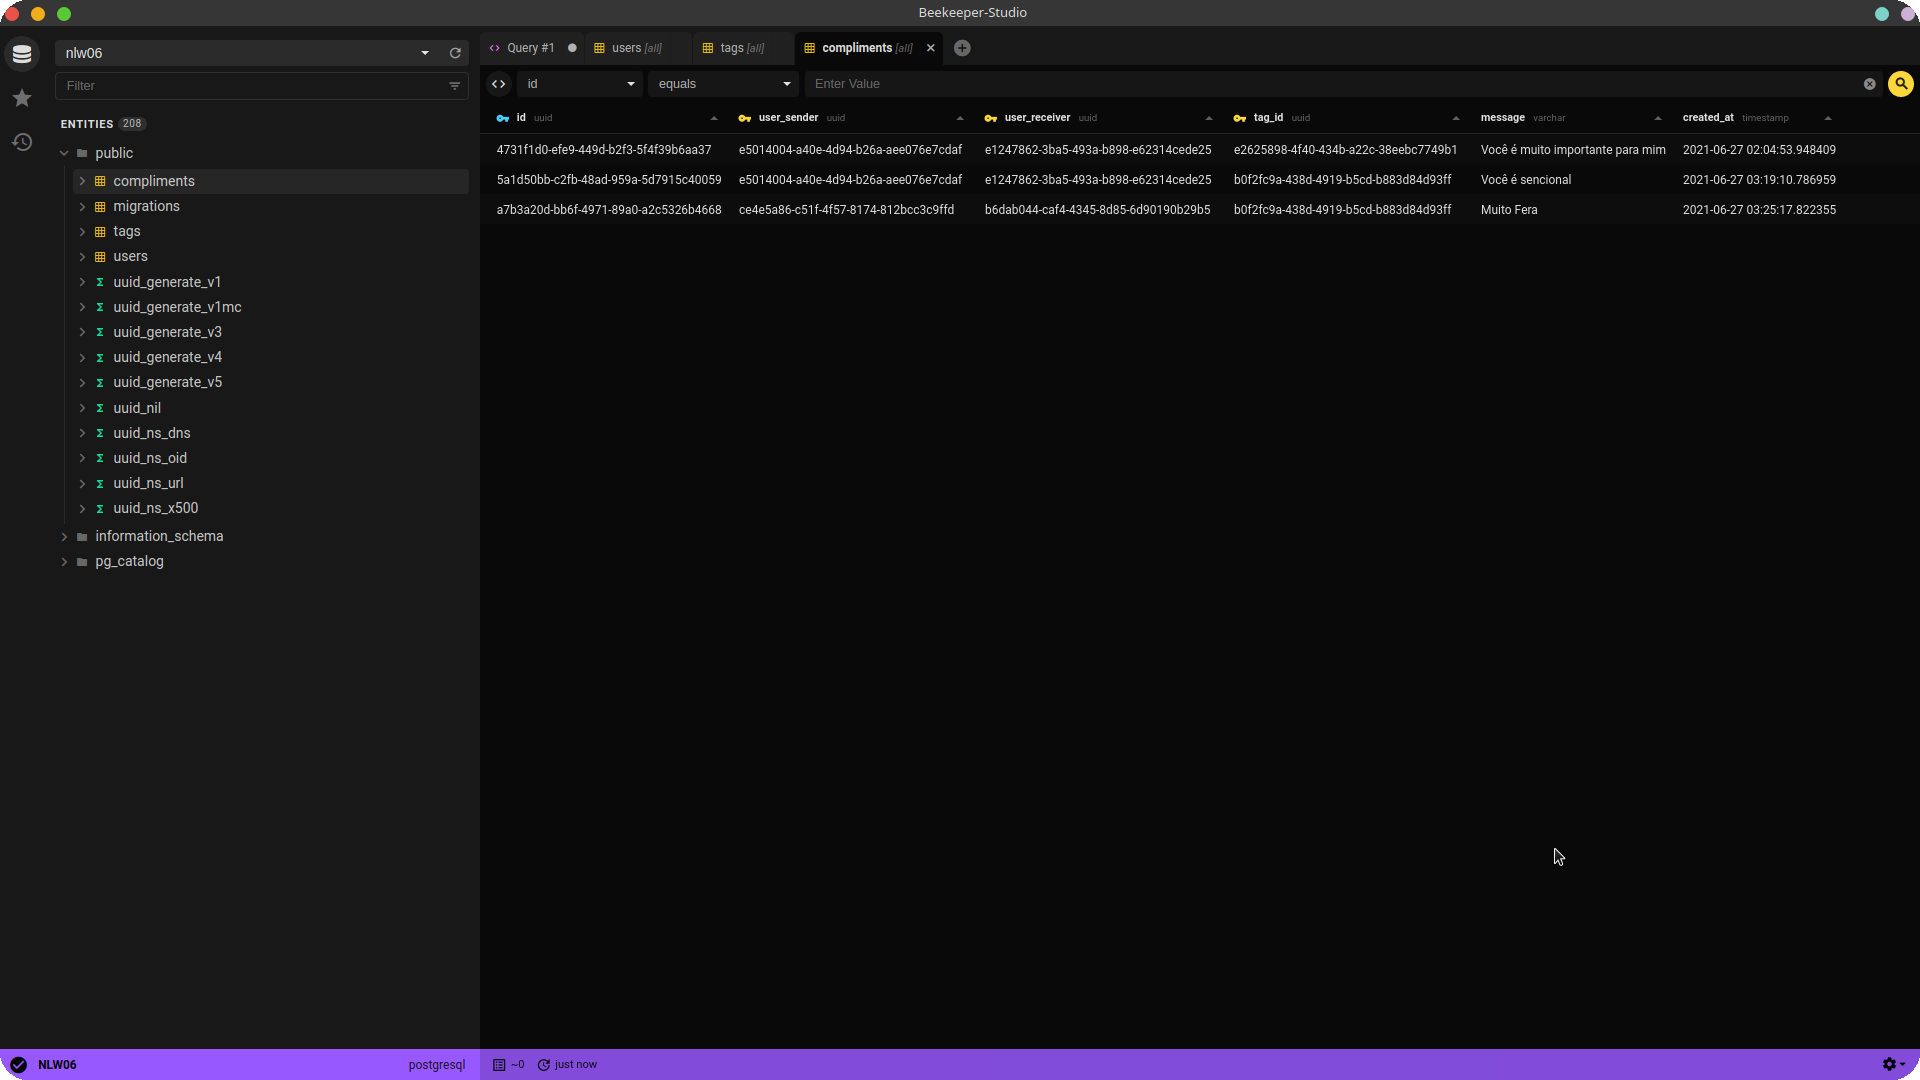Image resolution: width=1920 pixels, height=1080 pixels.
Task: Open saved favorites via the star icon
Action: point(21,97)
